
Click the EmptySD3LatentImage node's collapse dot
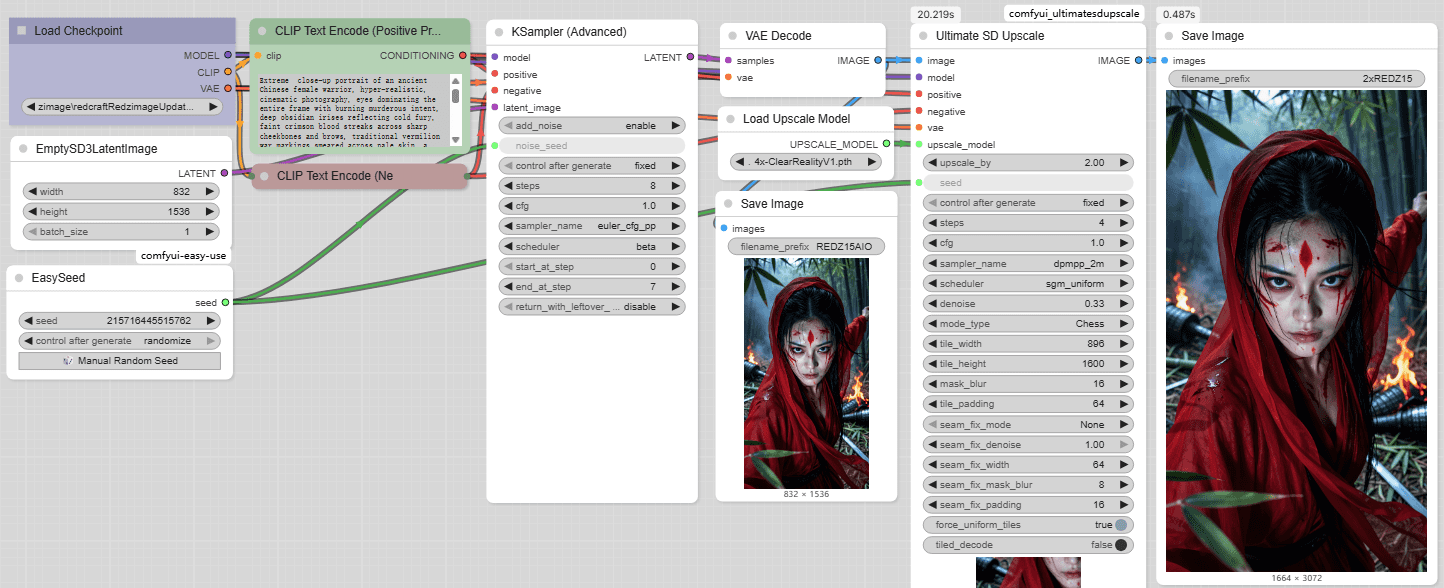[23, 149]
